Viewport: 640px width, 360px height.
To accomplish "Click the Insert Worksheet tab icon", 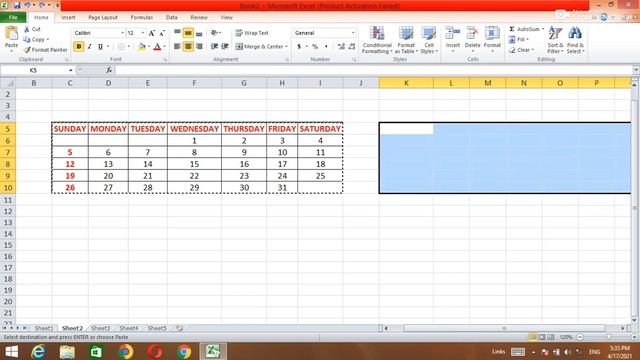I will [180, 328].
